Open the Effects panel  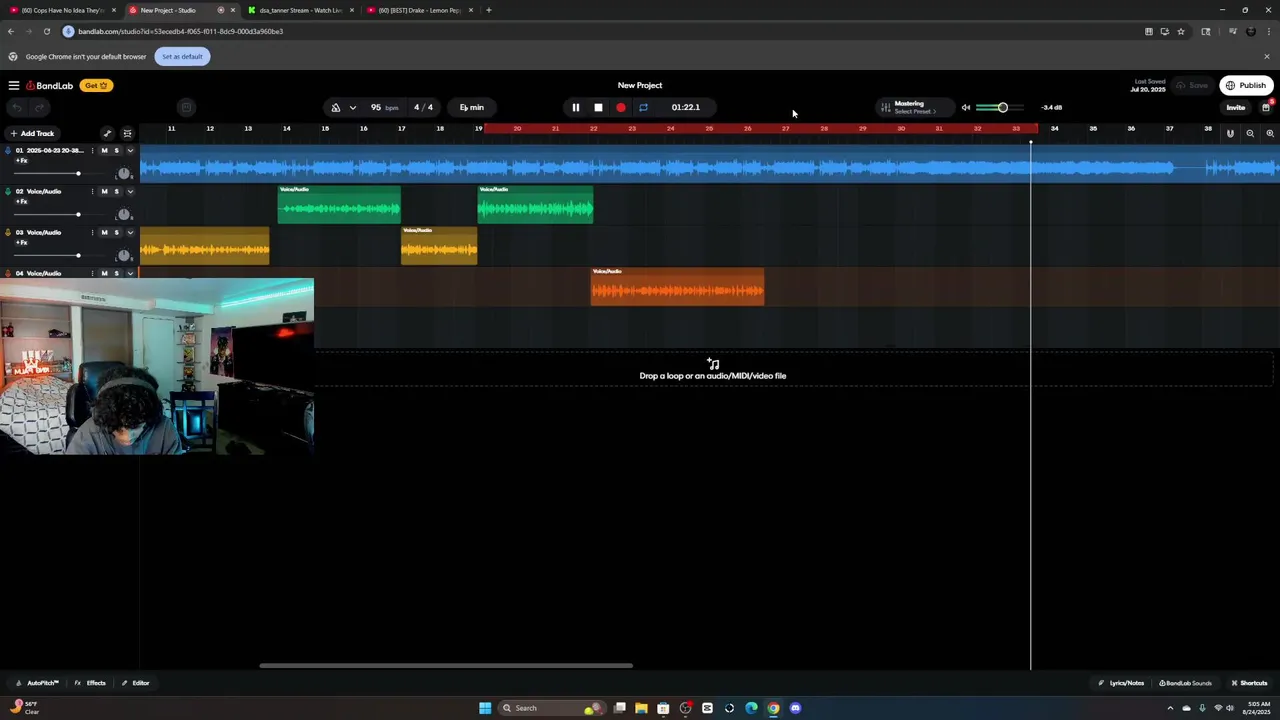90,683
